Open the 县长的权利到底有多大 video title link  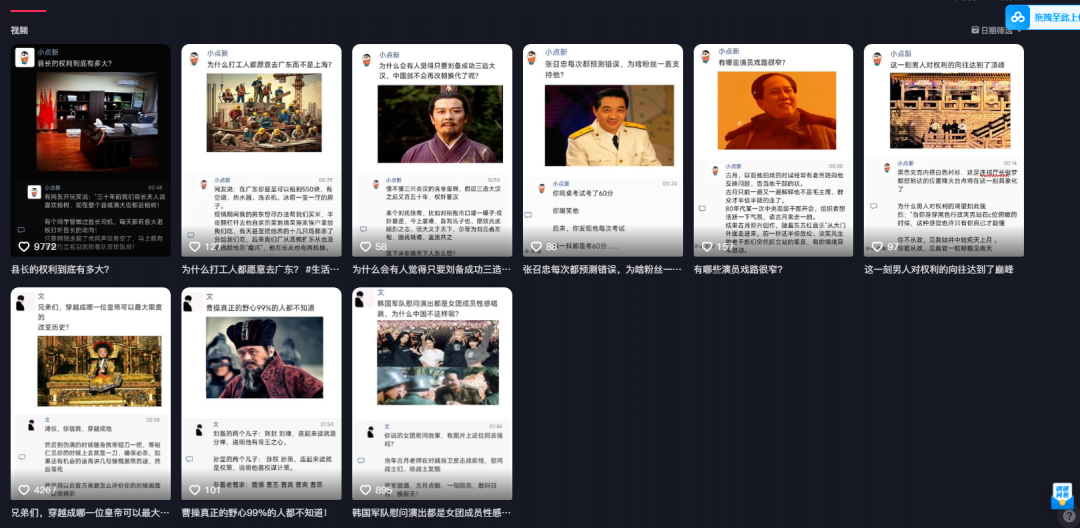(x=60, y=269)
